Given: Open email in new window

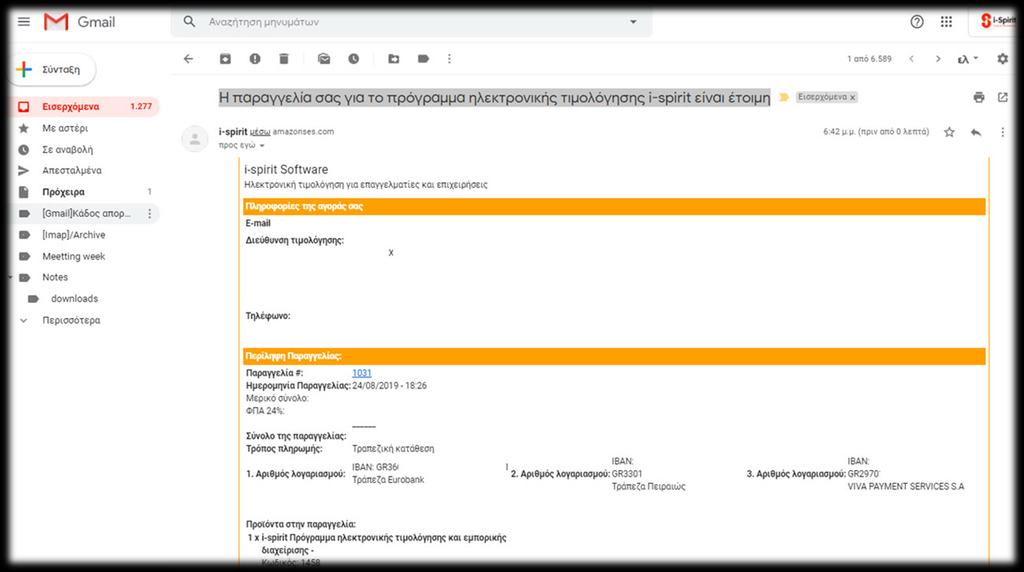Looking at the screenshot, I should (x=1002, y=97).
